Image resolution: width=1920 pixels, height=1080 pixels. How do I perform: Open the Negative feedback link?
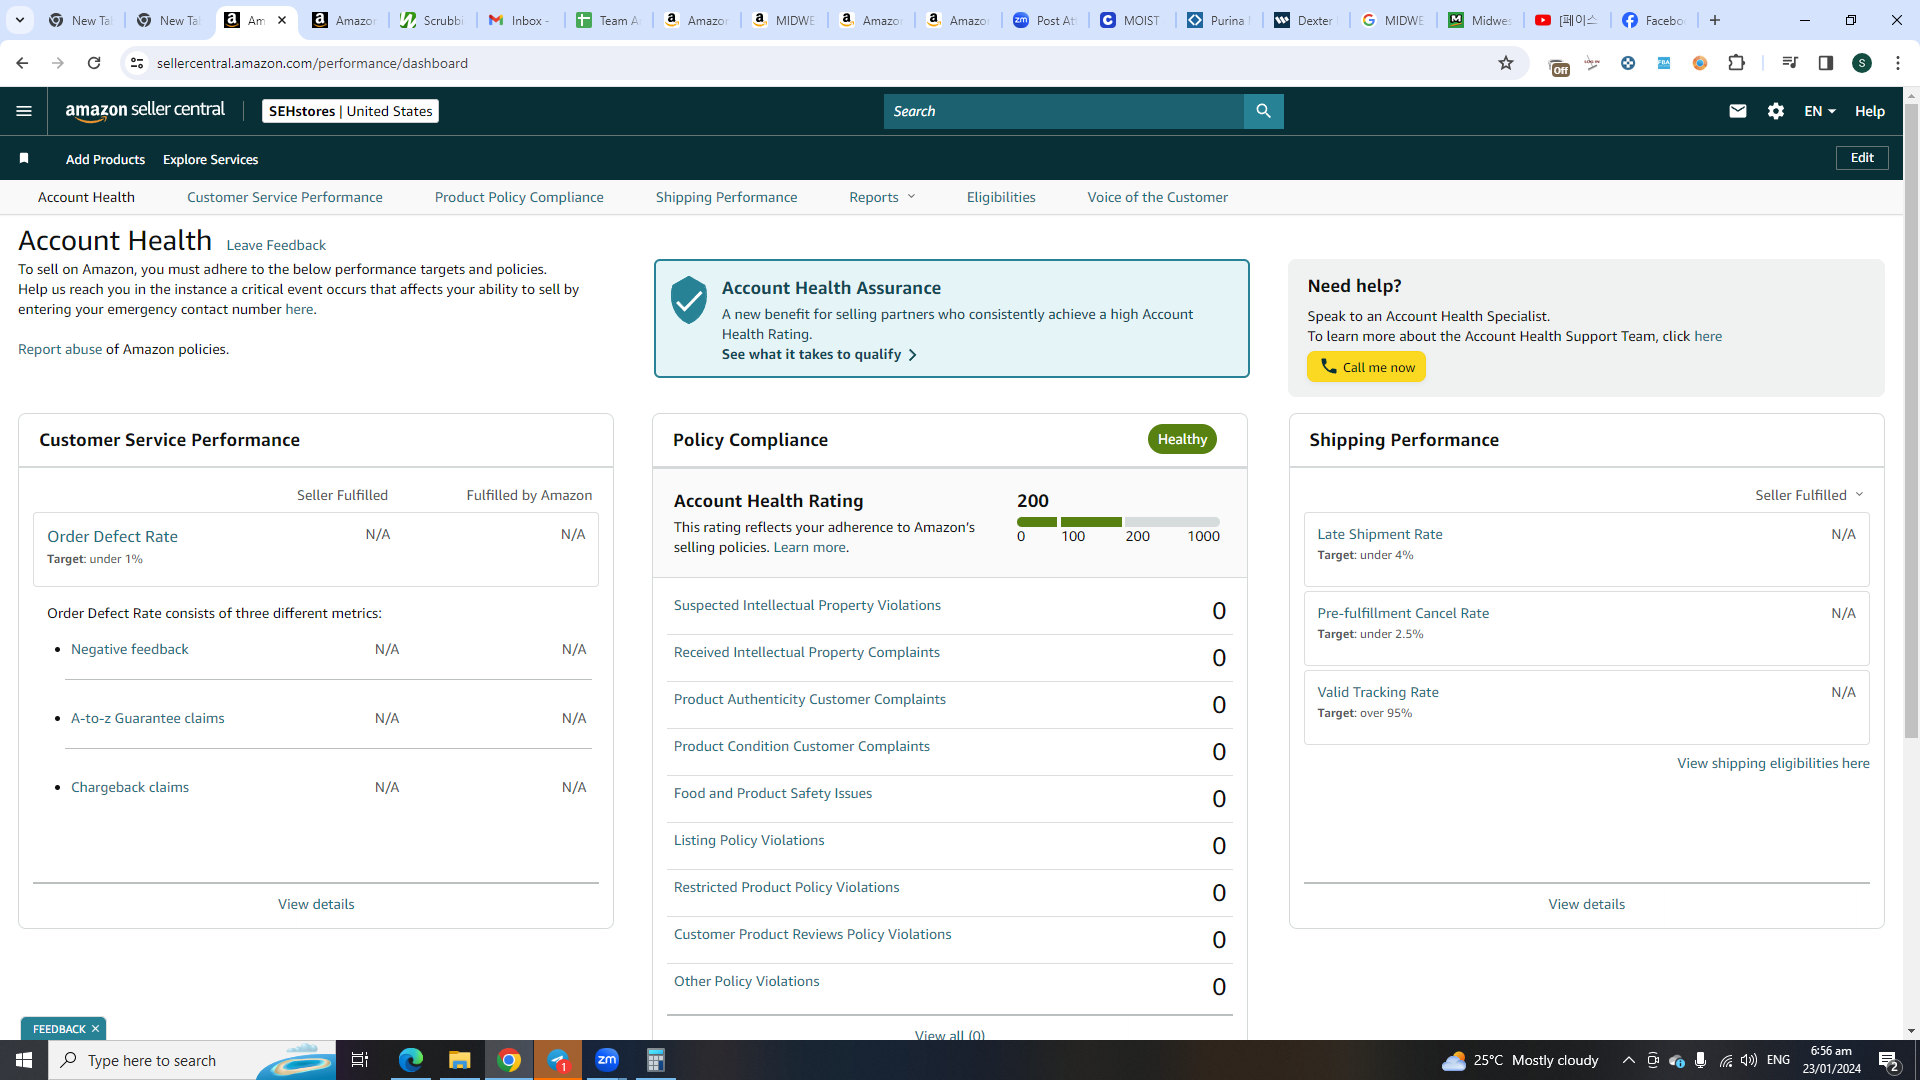(130, 649)
